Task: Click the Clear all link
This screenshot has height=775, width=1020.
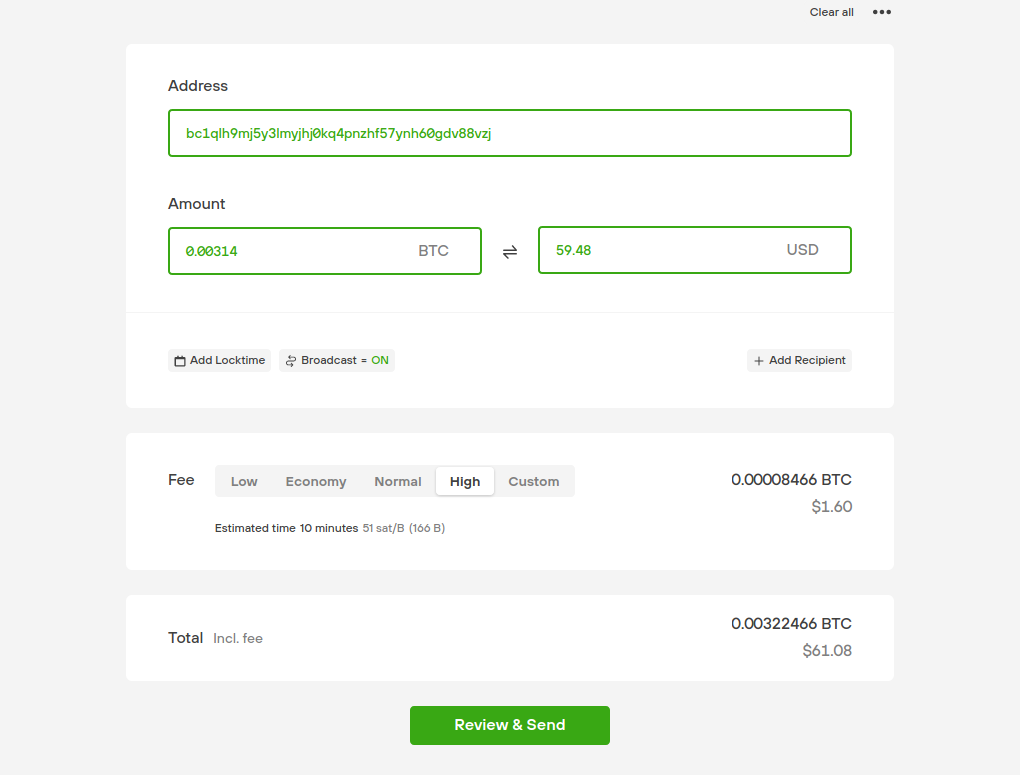Action: [x=831, y=12]
